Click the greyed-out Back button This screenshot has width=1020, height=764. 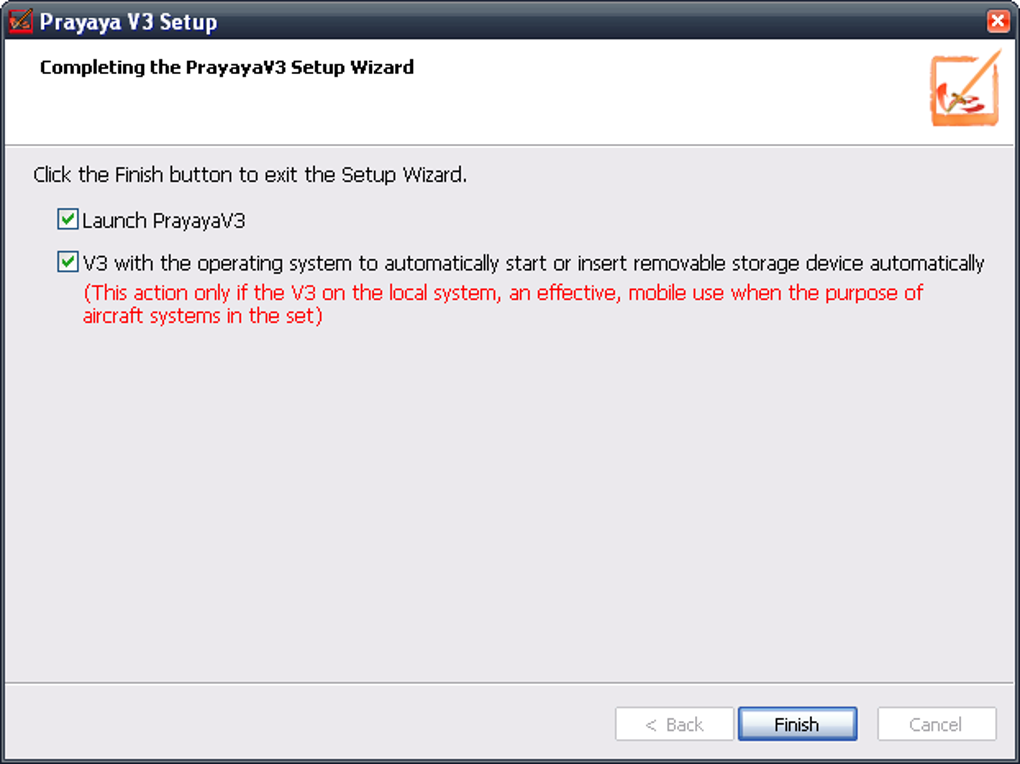[x=675, y=724]
